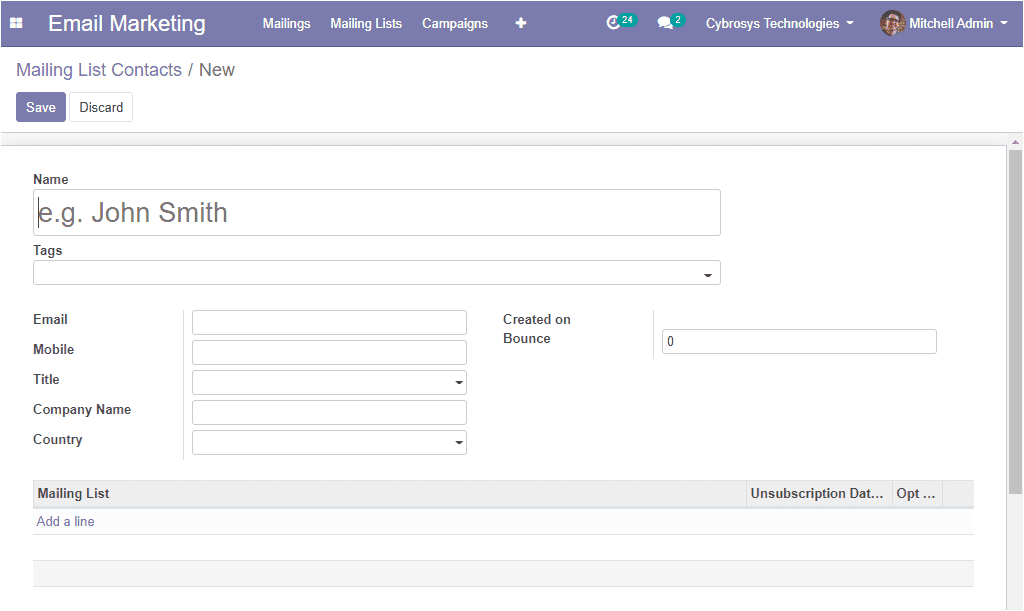Go back to Mailing List Contacts breadcrumb
Image resolution: width=1024 pixels, height=611 pixels.
tap(99, 70)
